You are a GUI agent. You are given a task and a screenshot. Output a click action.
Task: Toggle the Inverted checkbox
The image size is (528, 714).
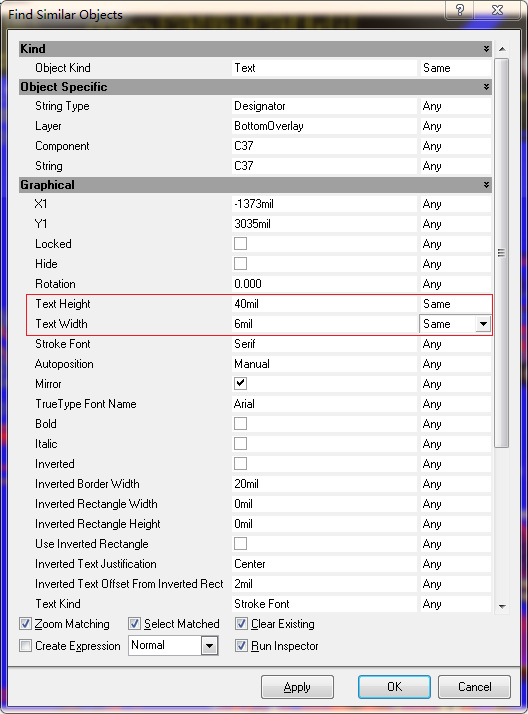pyautogui.click(x=240, y=464)
